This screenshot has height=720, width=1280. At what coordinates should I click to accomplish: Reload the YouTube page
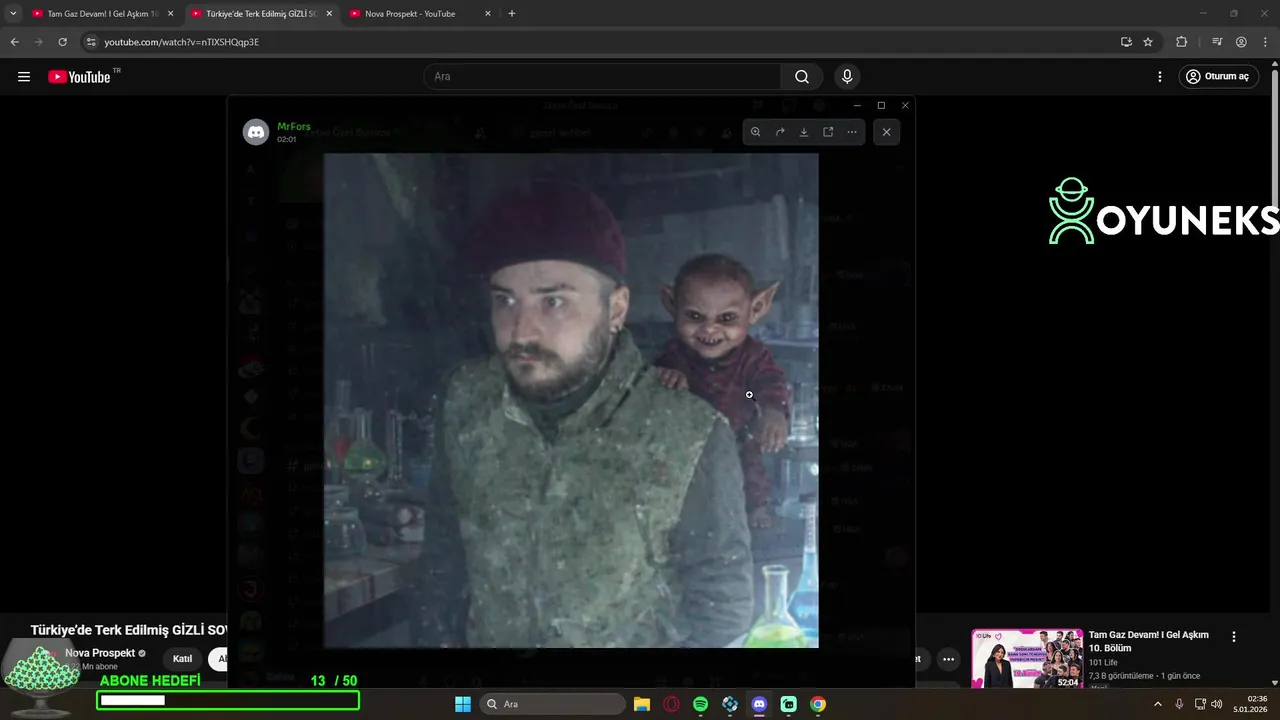pos(62,42)
